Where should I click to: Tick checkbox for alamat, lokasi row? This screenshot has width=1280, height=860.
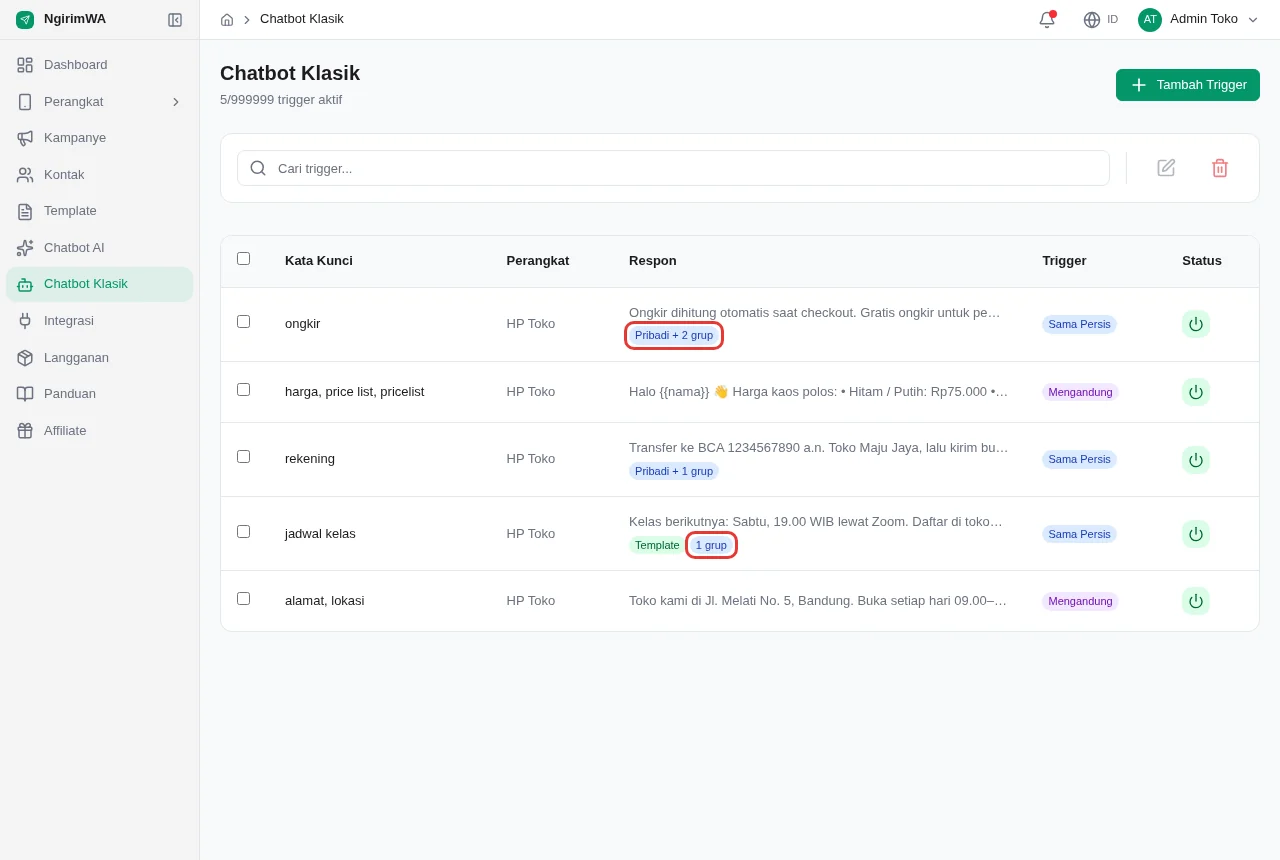click(x=243, y=598)
